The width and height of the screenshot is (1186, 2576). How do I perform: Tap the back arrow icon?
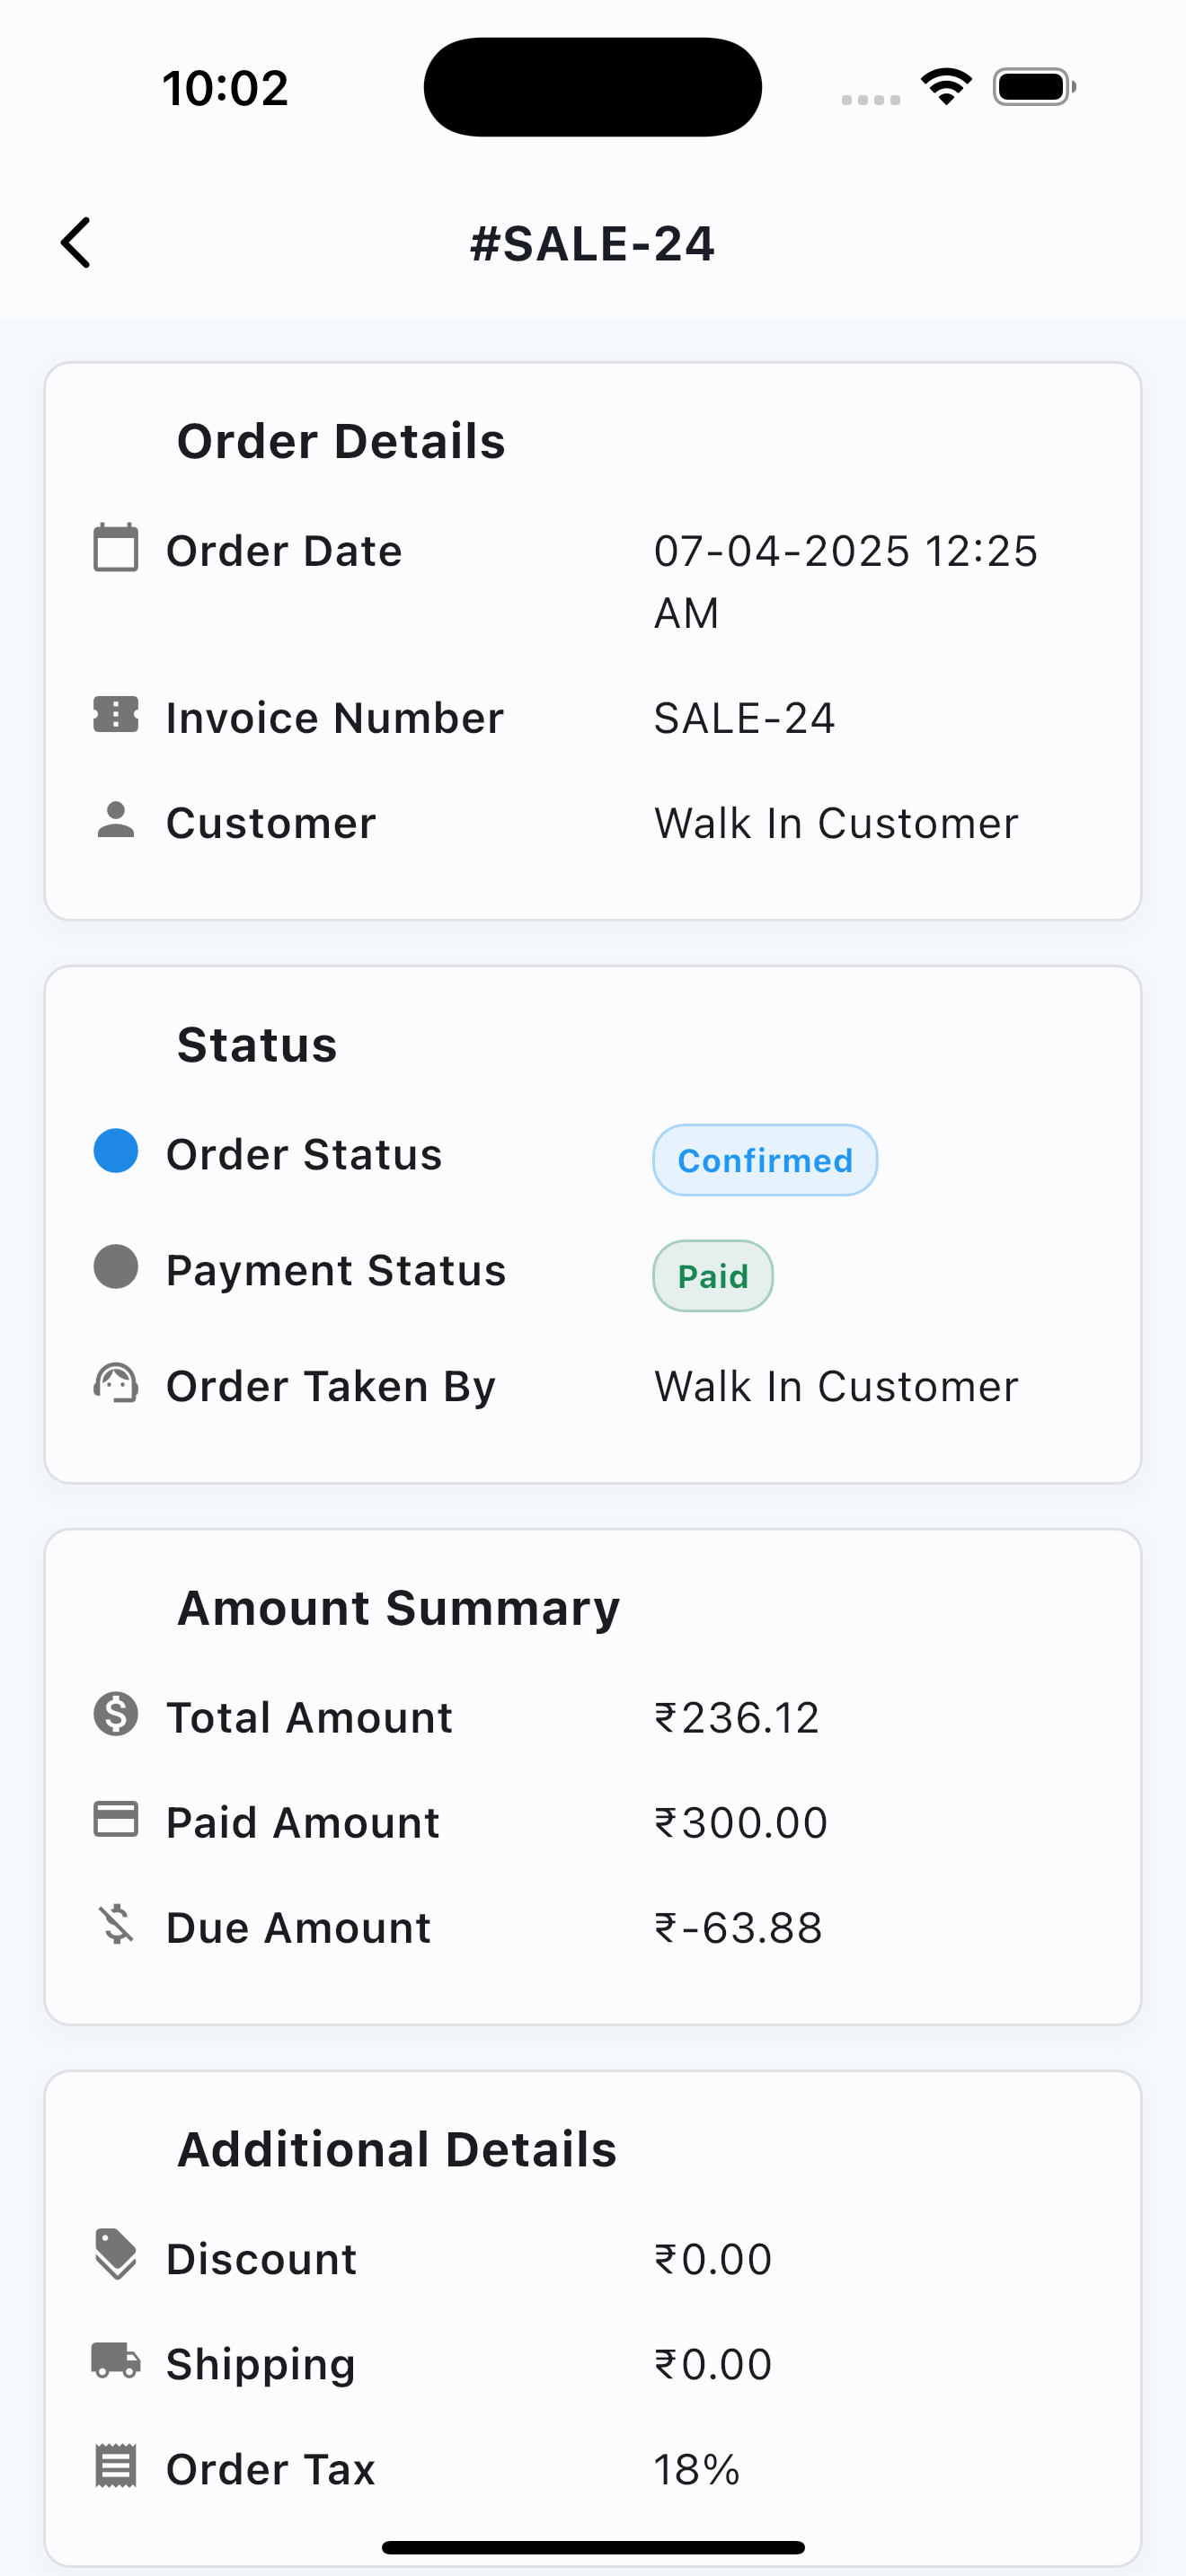pos(76,243)
